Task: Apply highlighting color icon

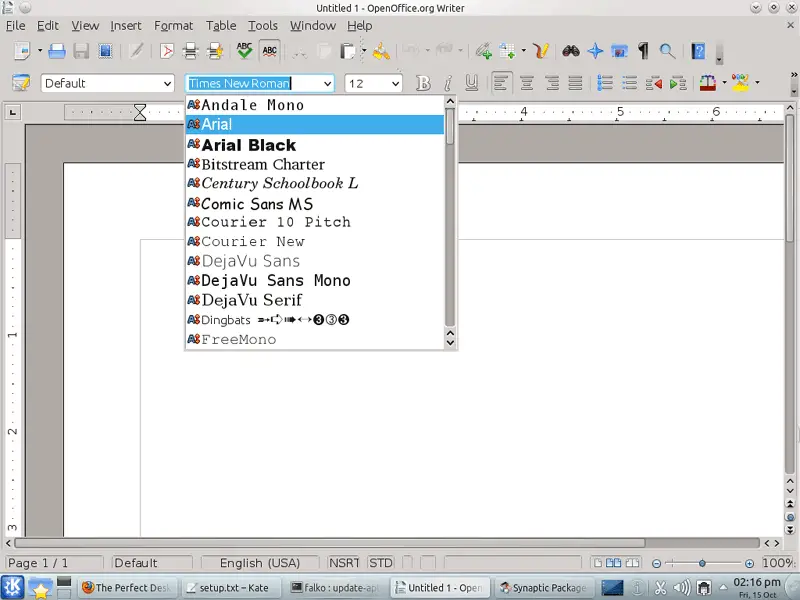Action: click(740, 83)
